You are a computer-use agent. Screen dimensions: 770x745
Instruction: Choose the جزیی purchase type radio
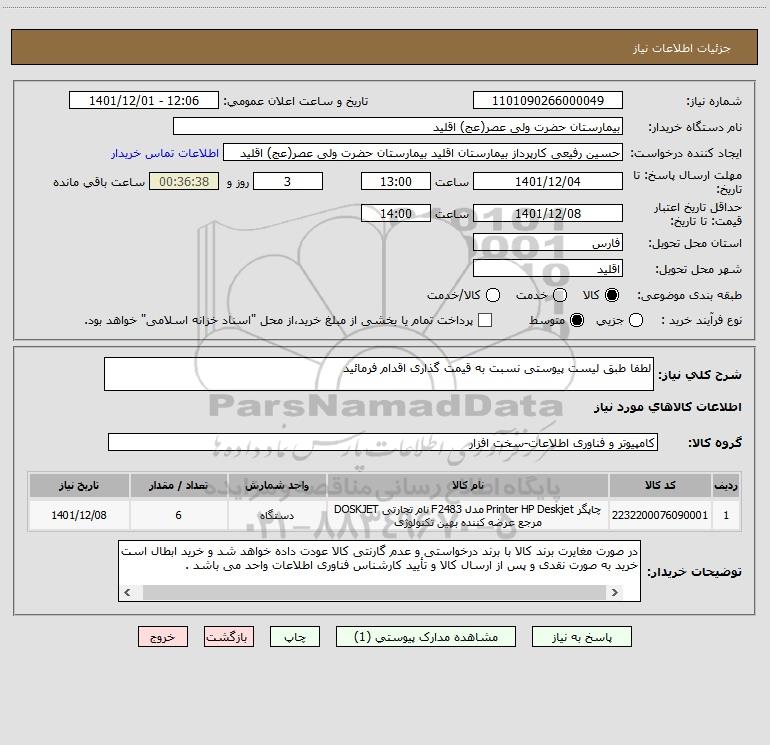635,320
